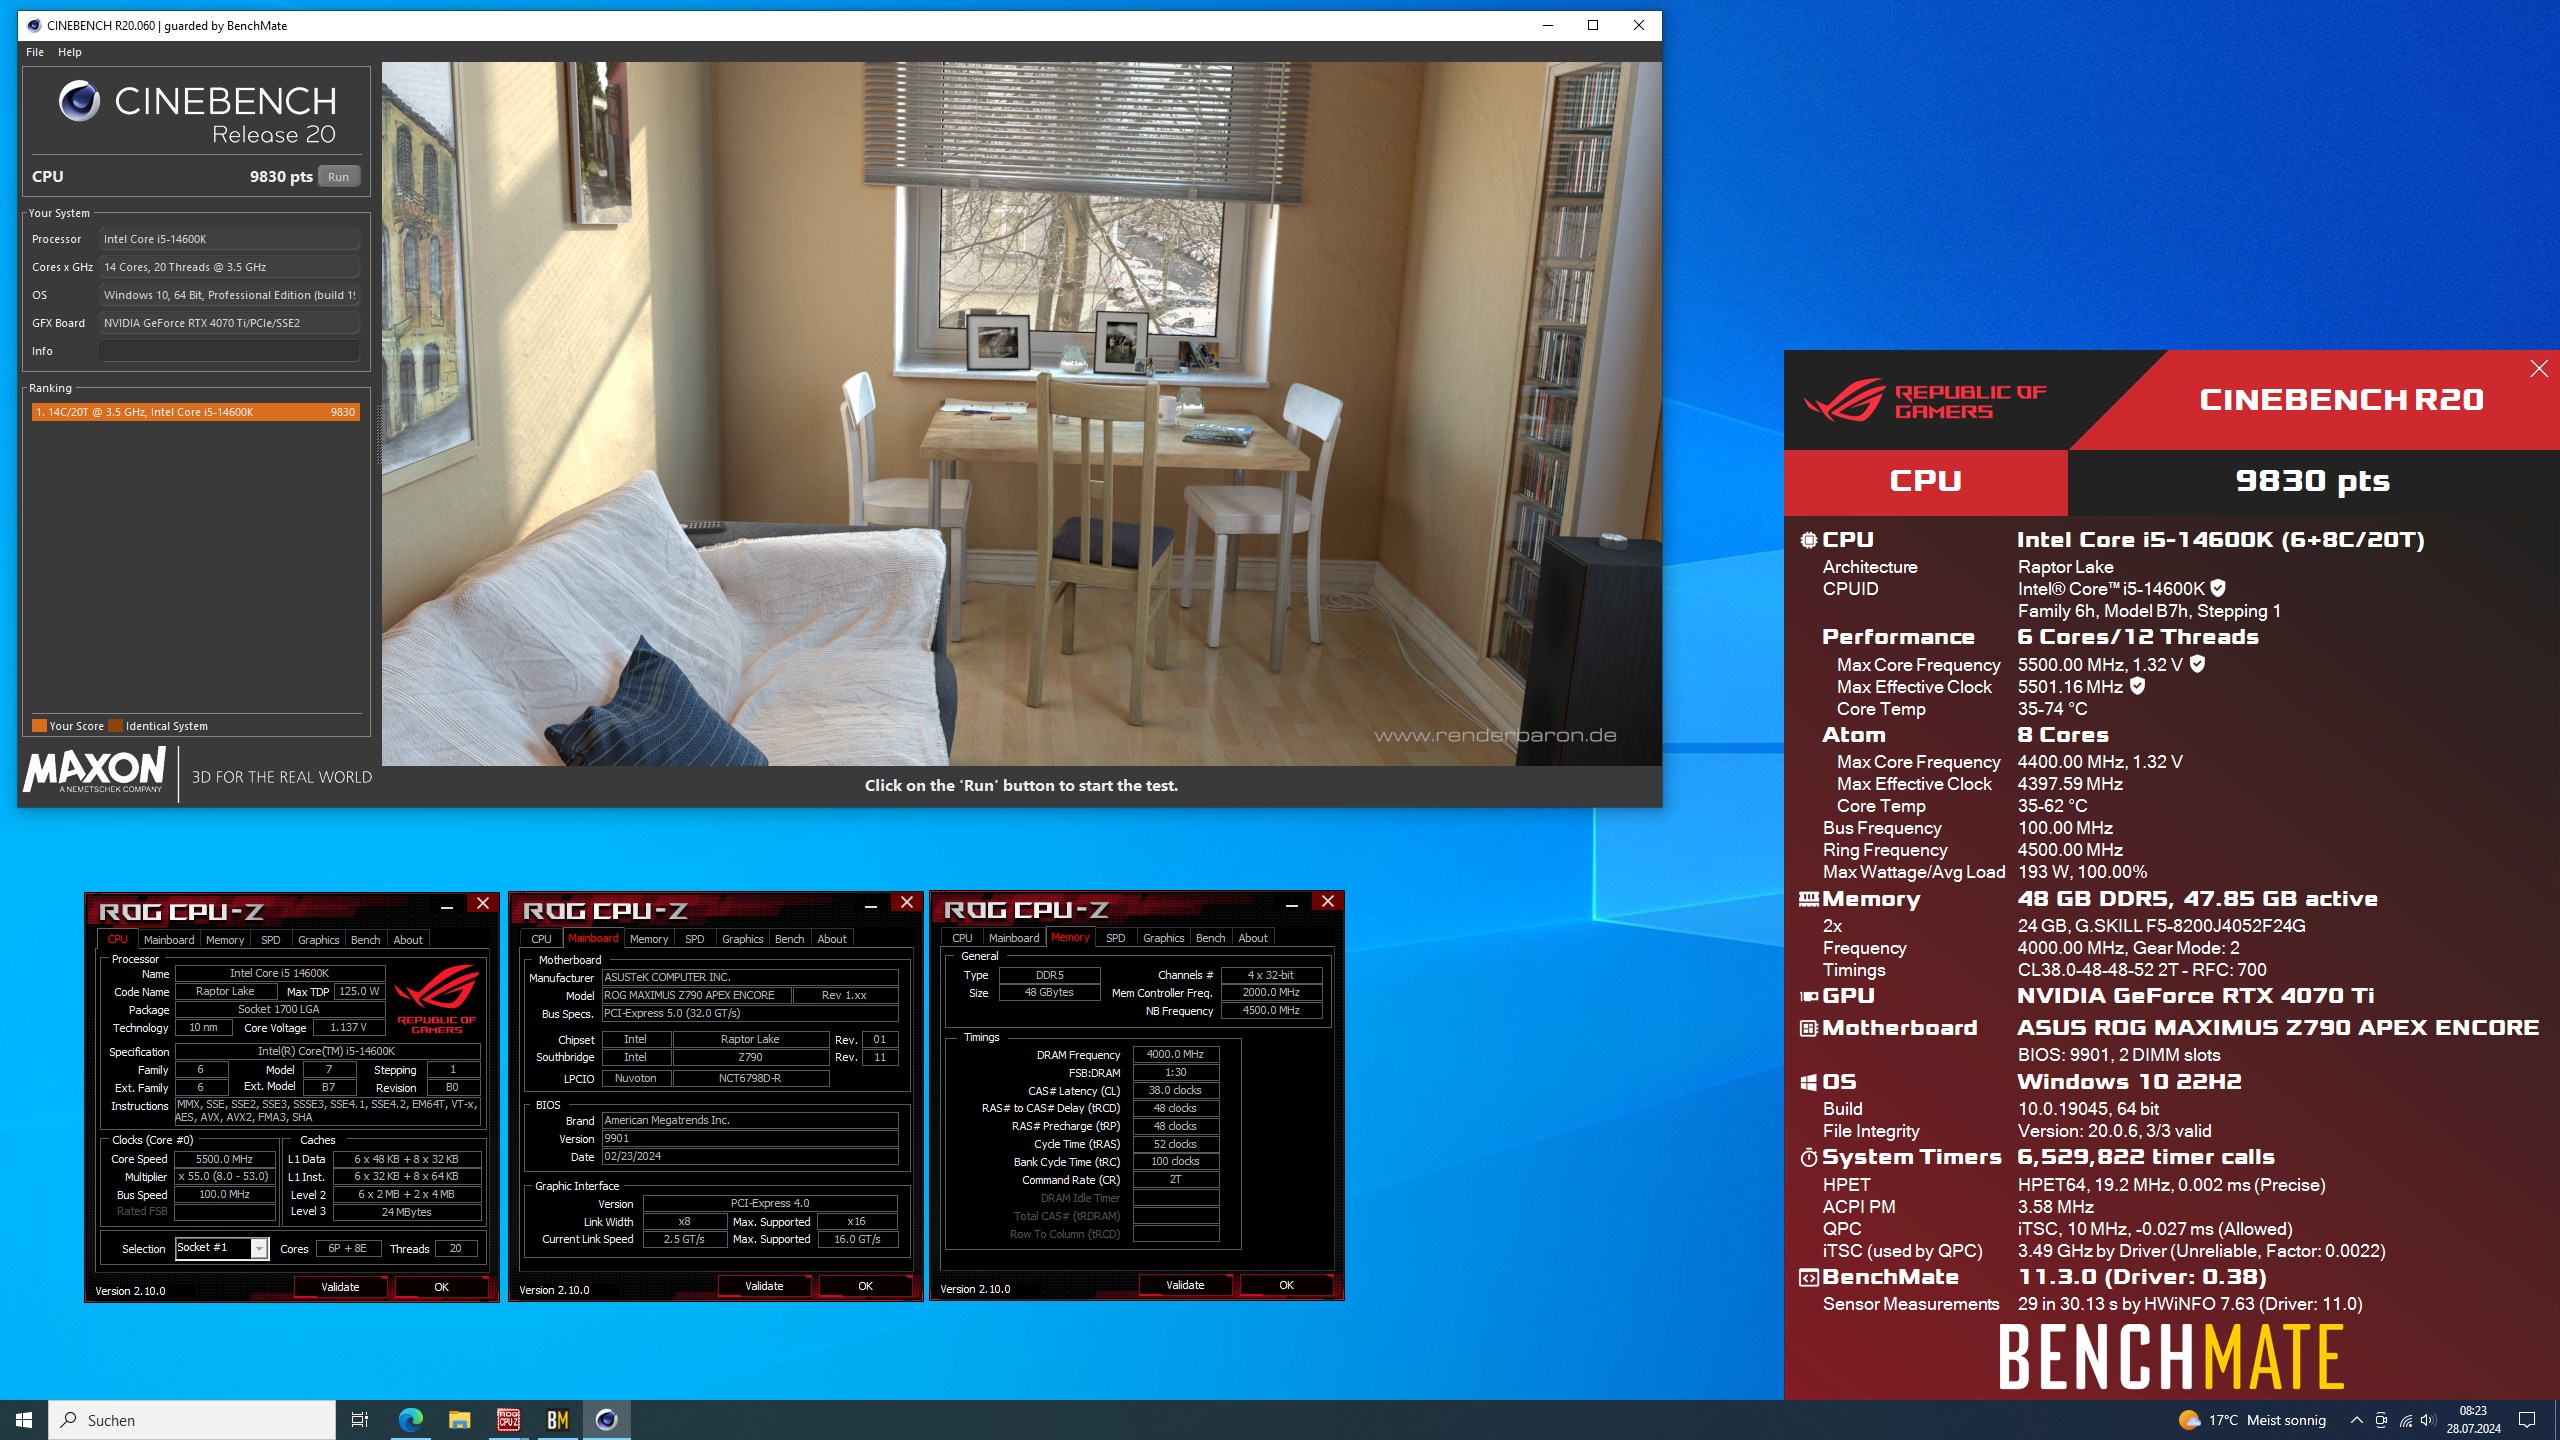2560x1440 pixels.
Task: Open the BenchMate taskbar icon
Action: coord(557,1419)
